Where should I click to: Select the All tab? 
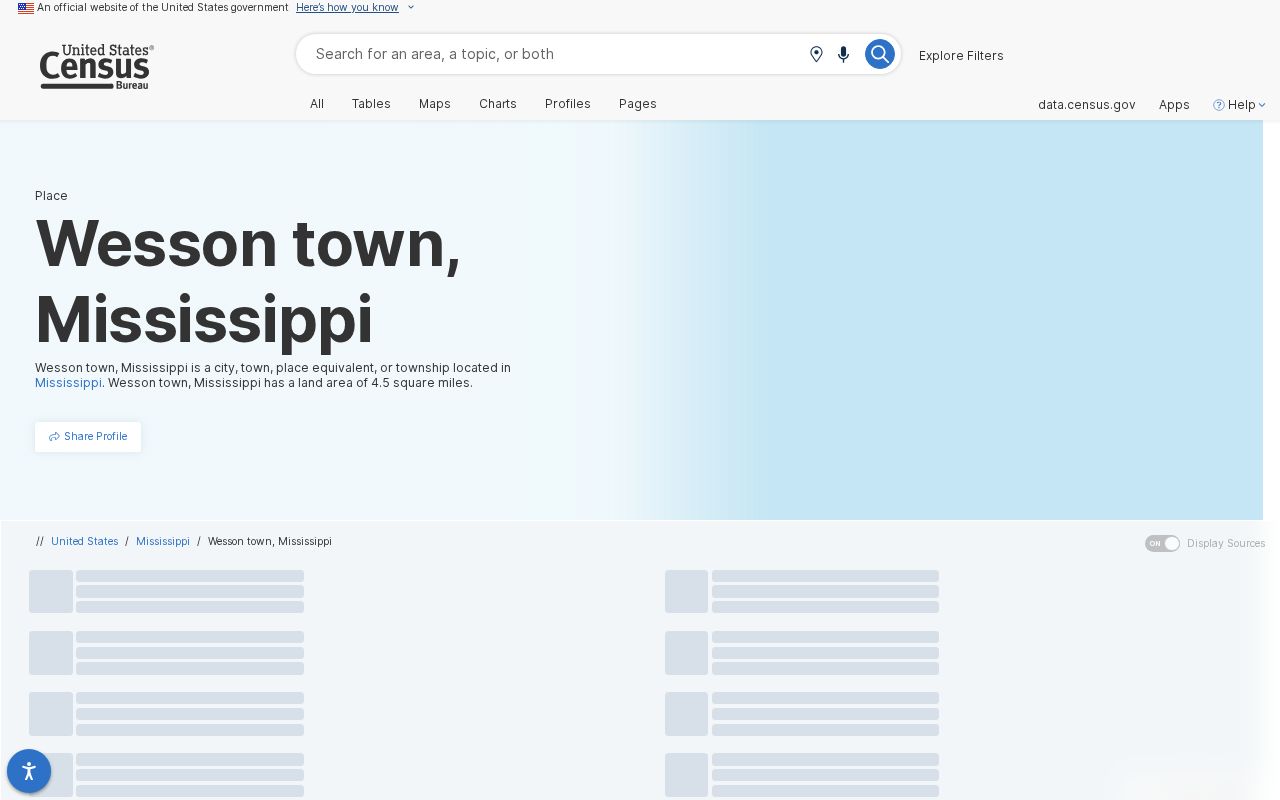pyautogui.click(x=317, y=104)
